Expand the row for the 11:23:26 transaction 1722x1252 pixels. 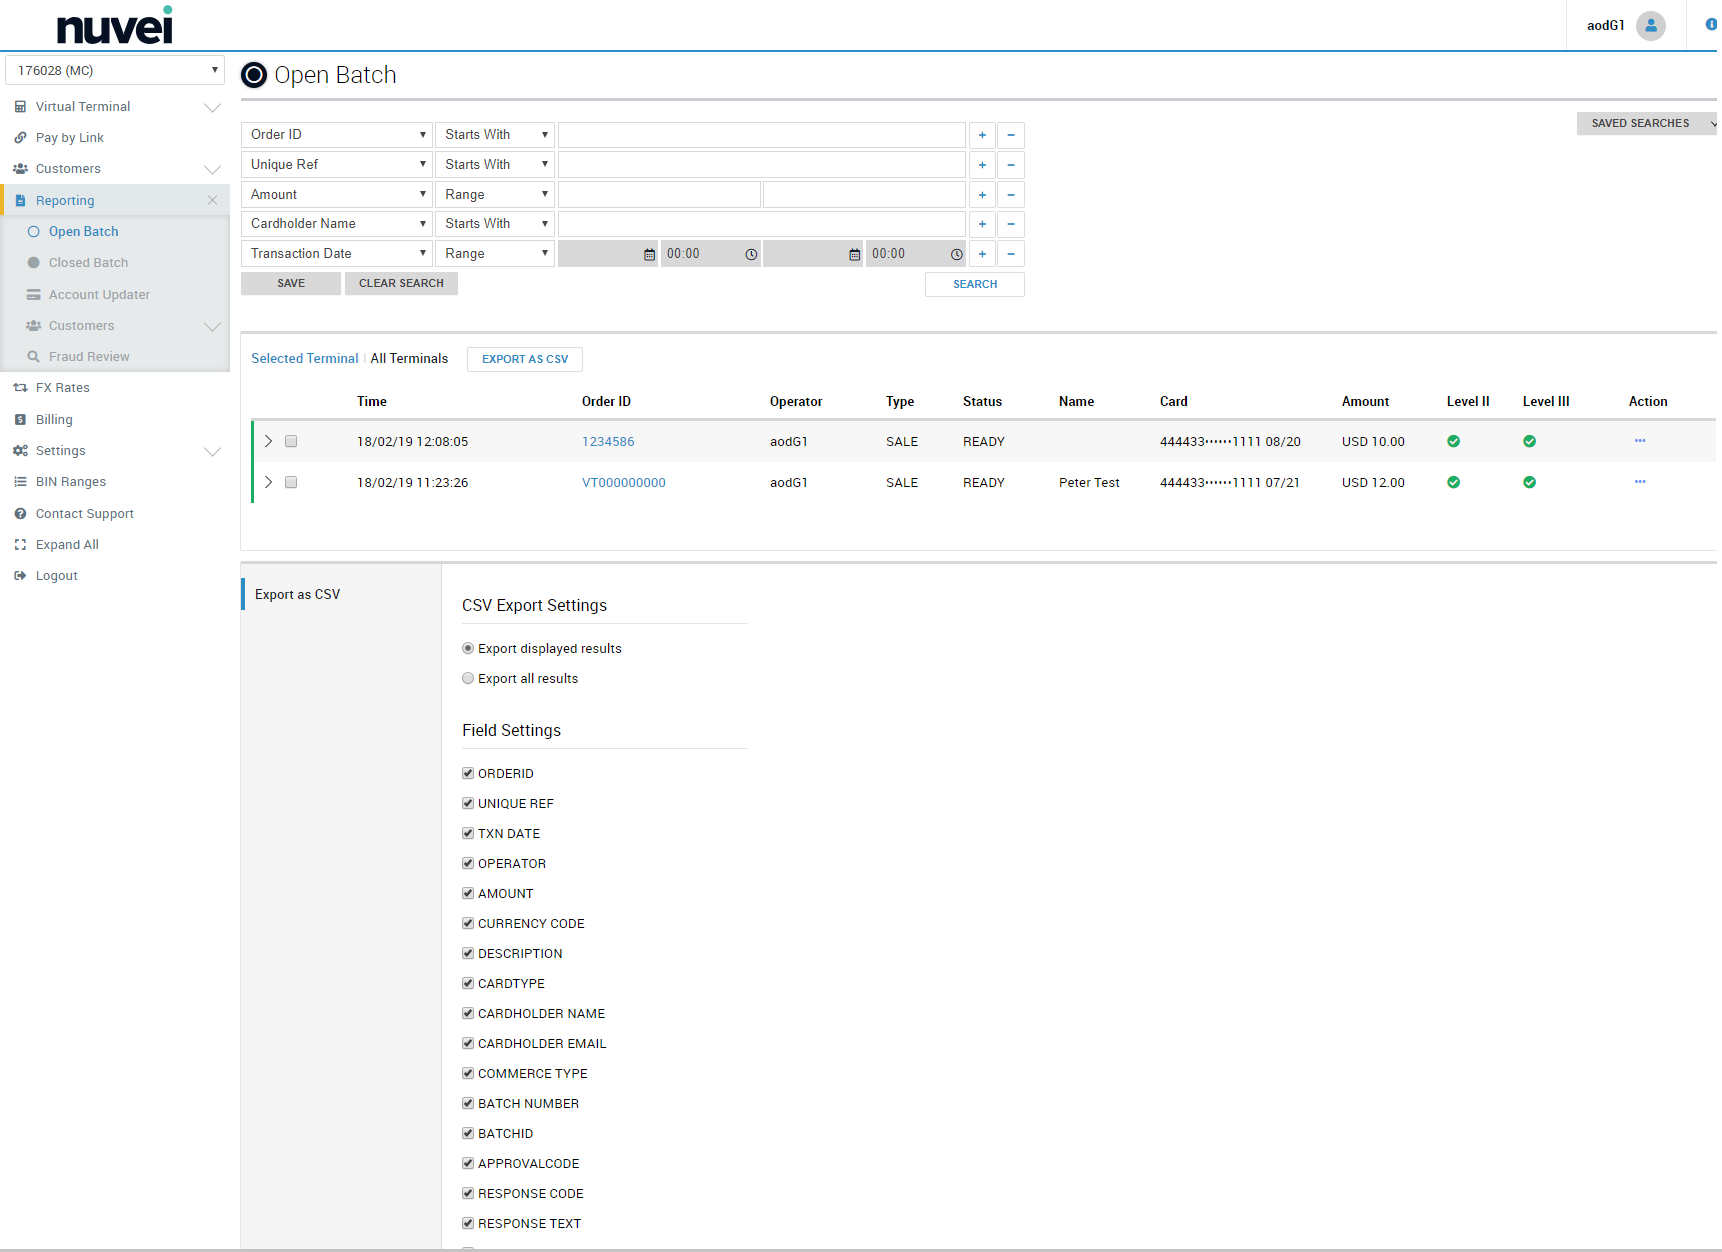[268, 482]
